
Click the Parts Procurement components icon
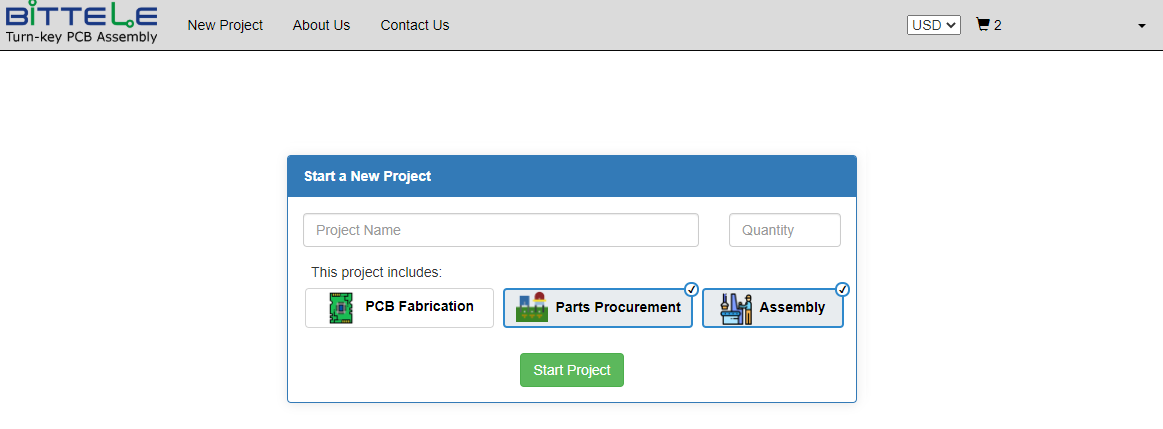click(x=532, y=307)
